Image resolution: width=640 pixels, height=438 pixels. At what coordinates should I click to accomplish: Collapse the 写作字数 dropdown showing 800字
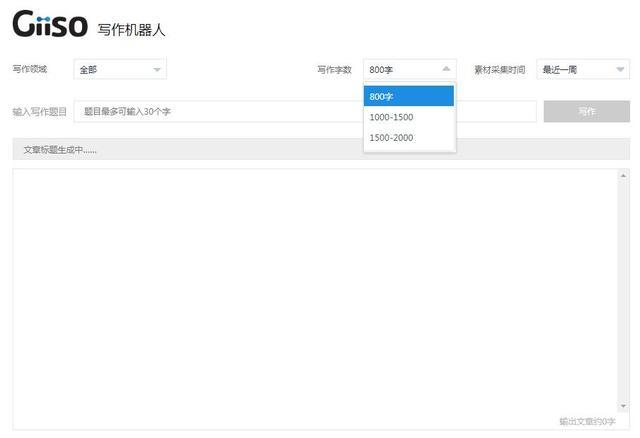click(x=410, y=69)
